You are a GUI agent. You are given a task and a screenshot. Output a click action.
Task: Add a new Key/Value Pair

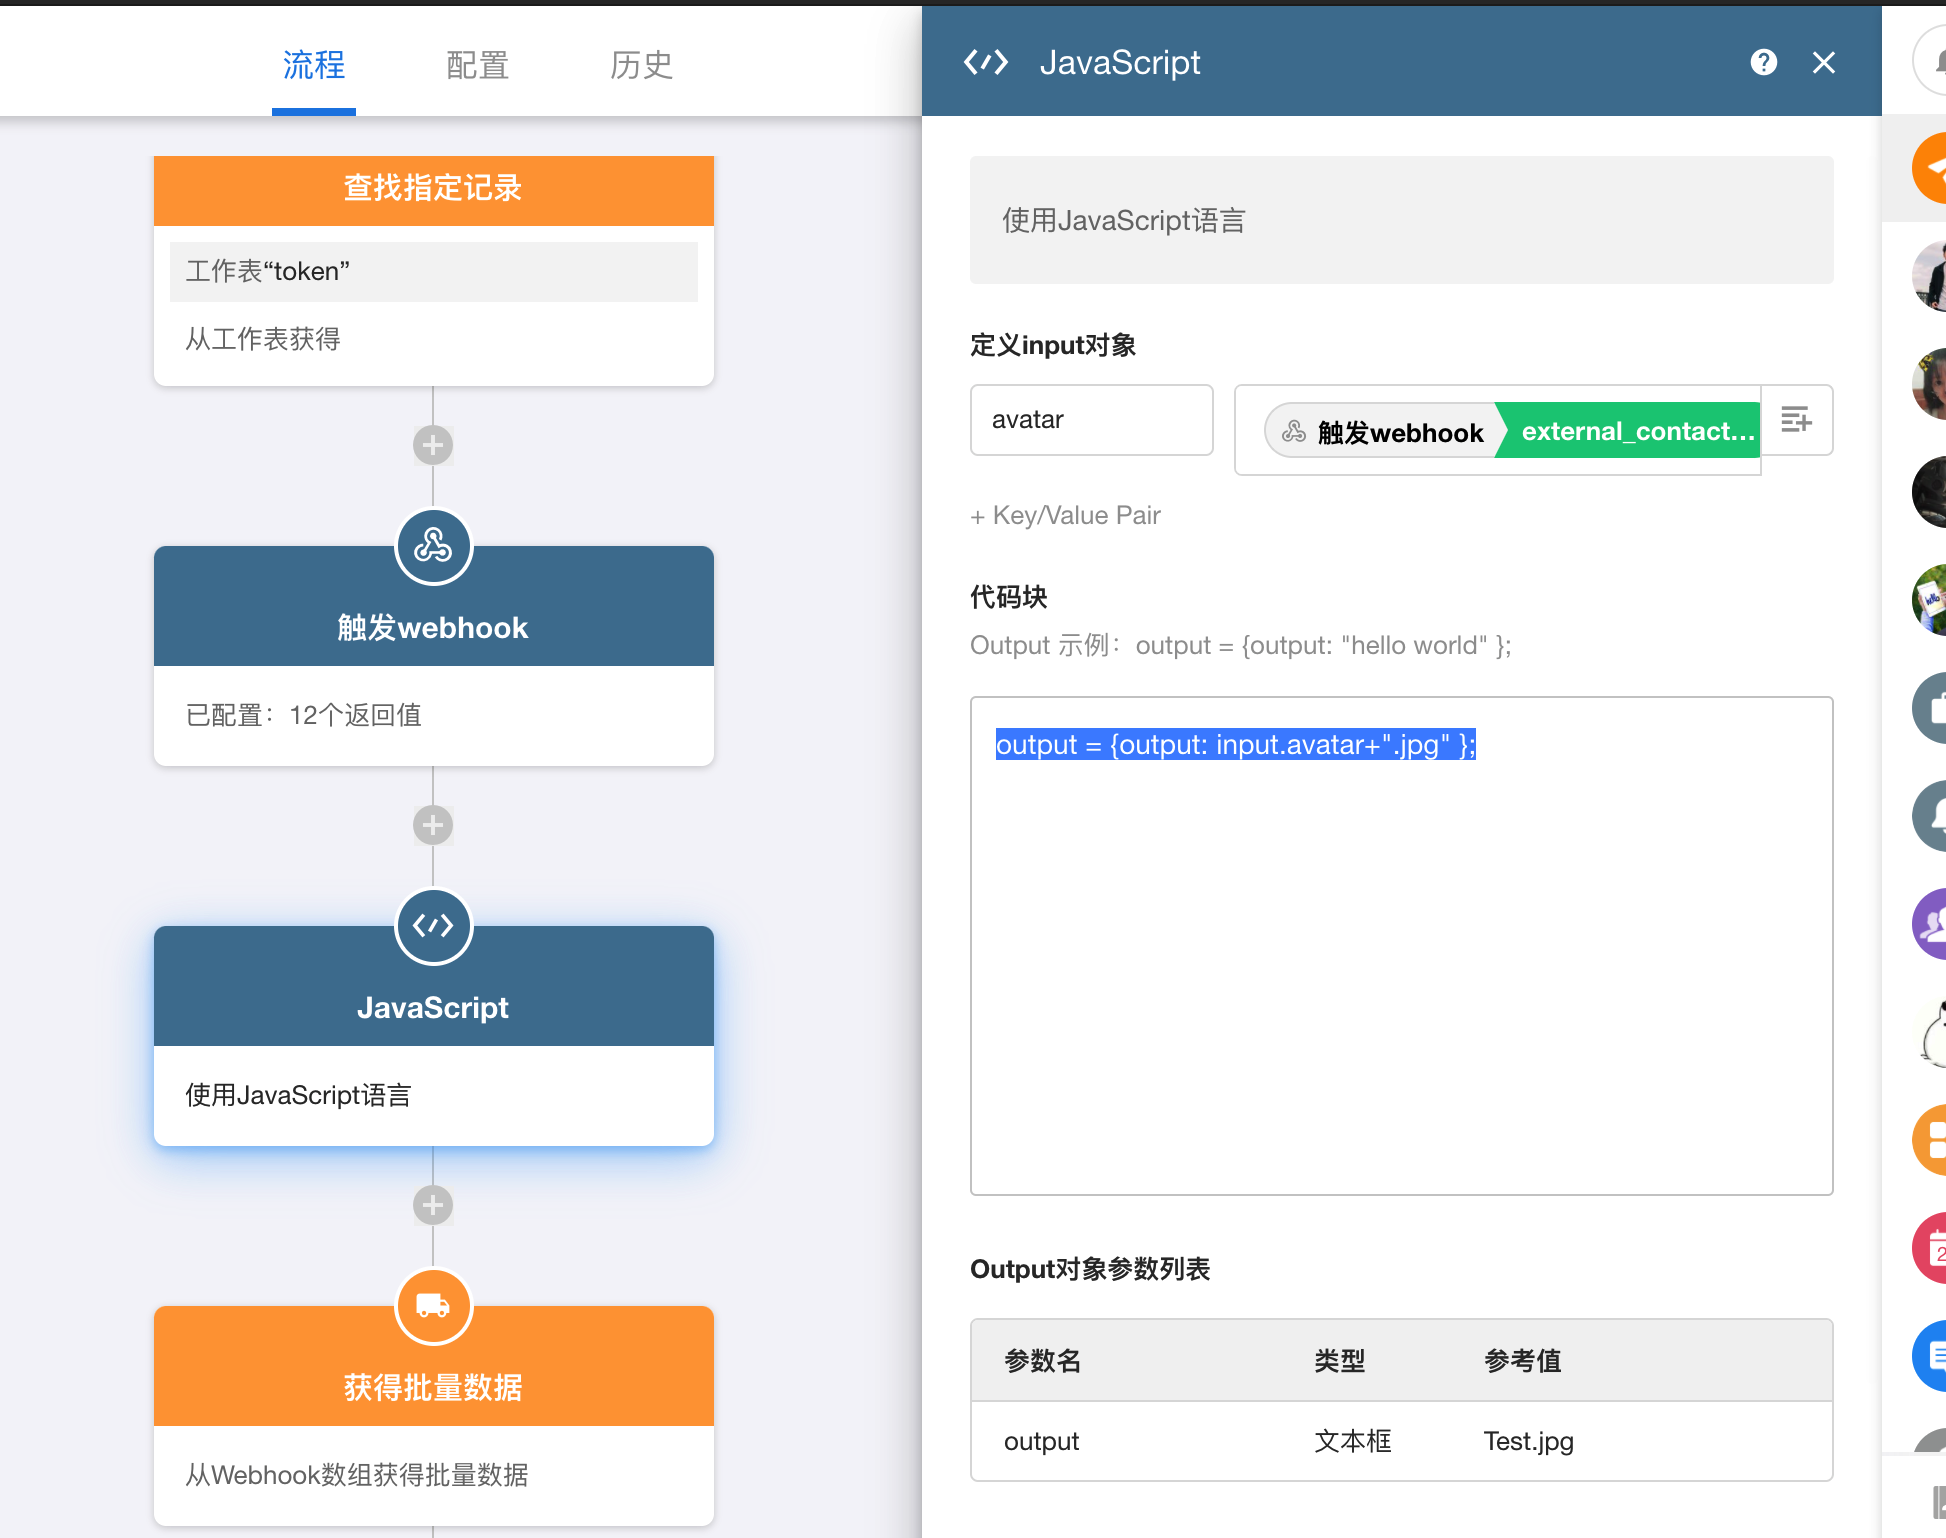(1066, 516)
